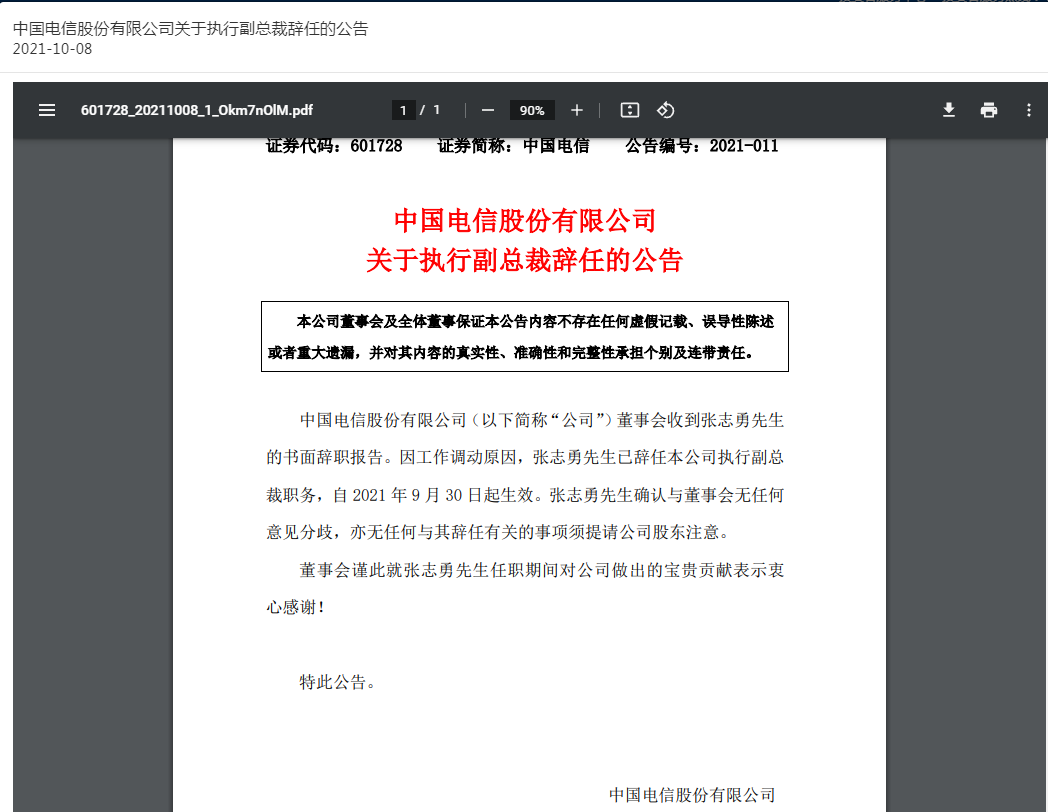1048x812 pixels.
Task: Zoom in with the plus icon
Action: click(x=577, y=110)
